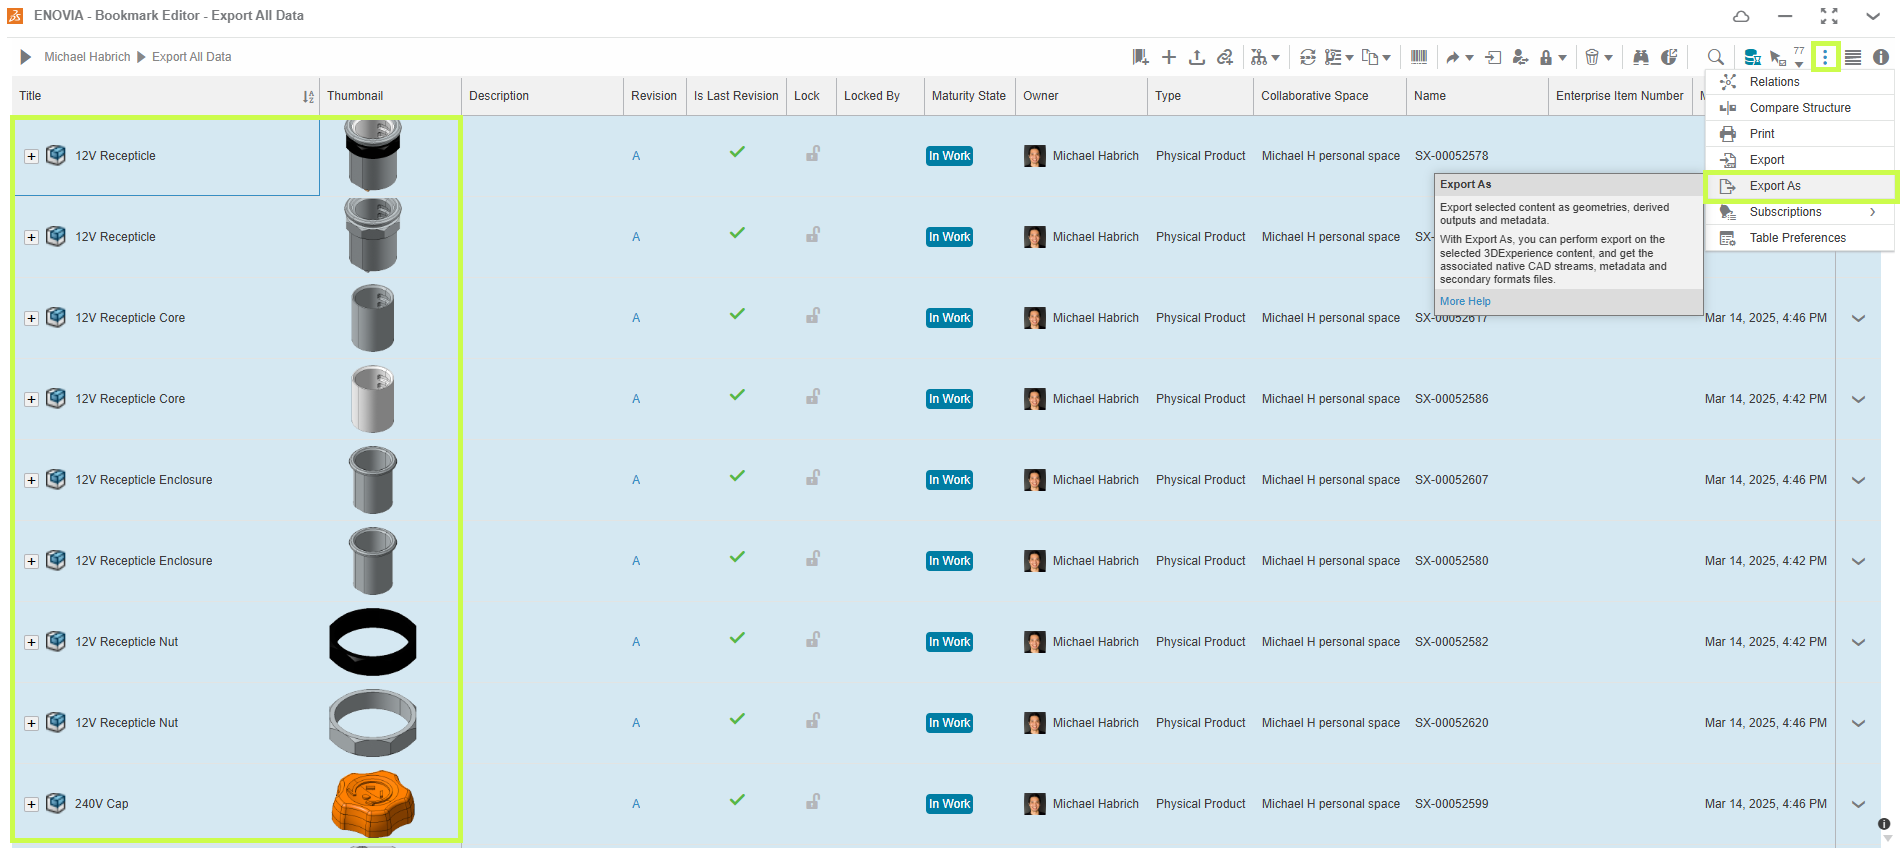Toggle lock icon for 12V Receptacle Nut row
The height and width of the screenshot is (848, 1900).
click(x=813, y=640)
